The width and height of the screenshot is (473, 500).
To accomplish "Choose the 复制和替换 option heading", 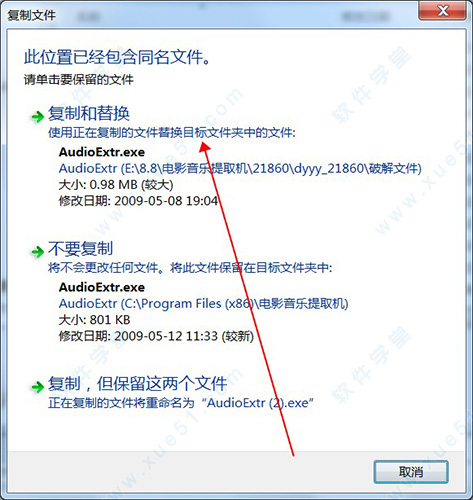I will (x=89, y=113).
